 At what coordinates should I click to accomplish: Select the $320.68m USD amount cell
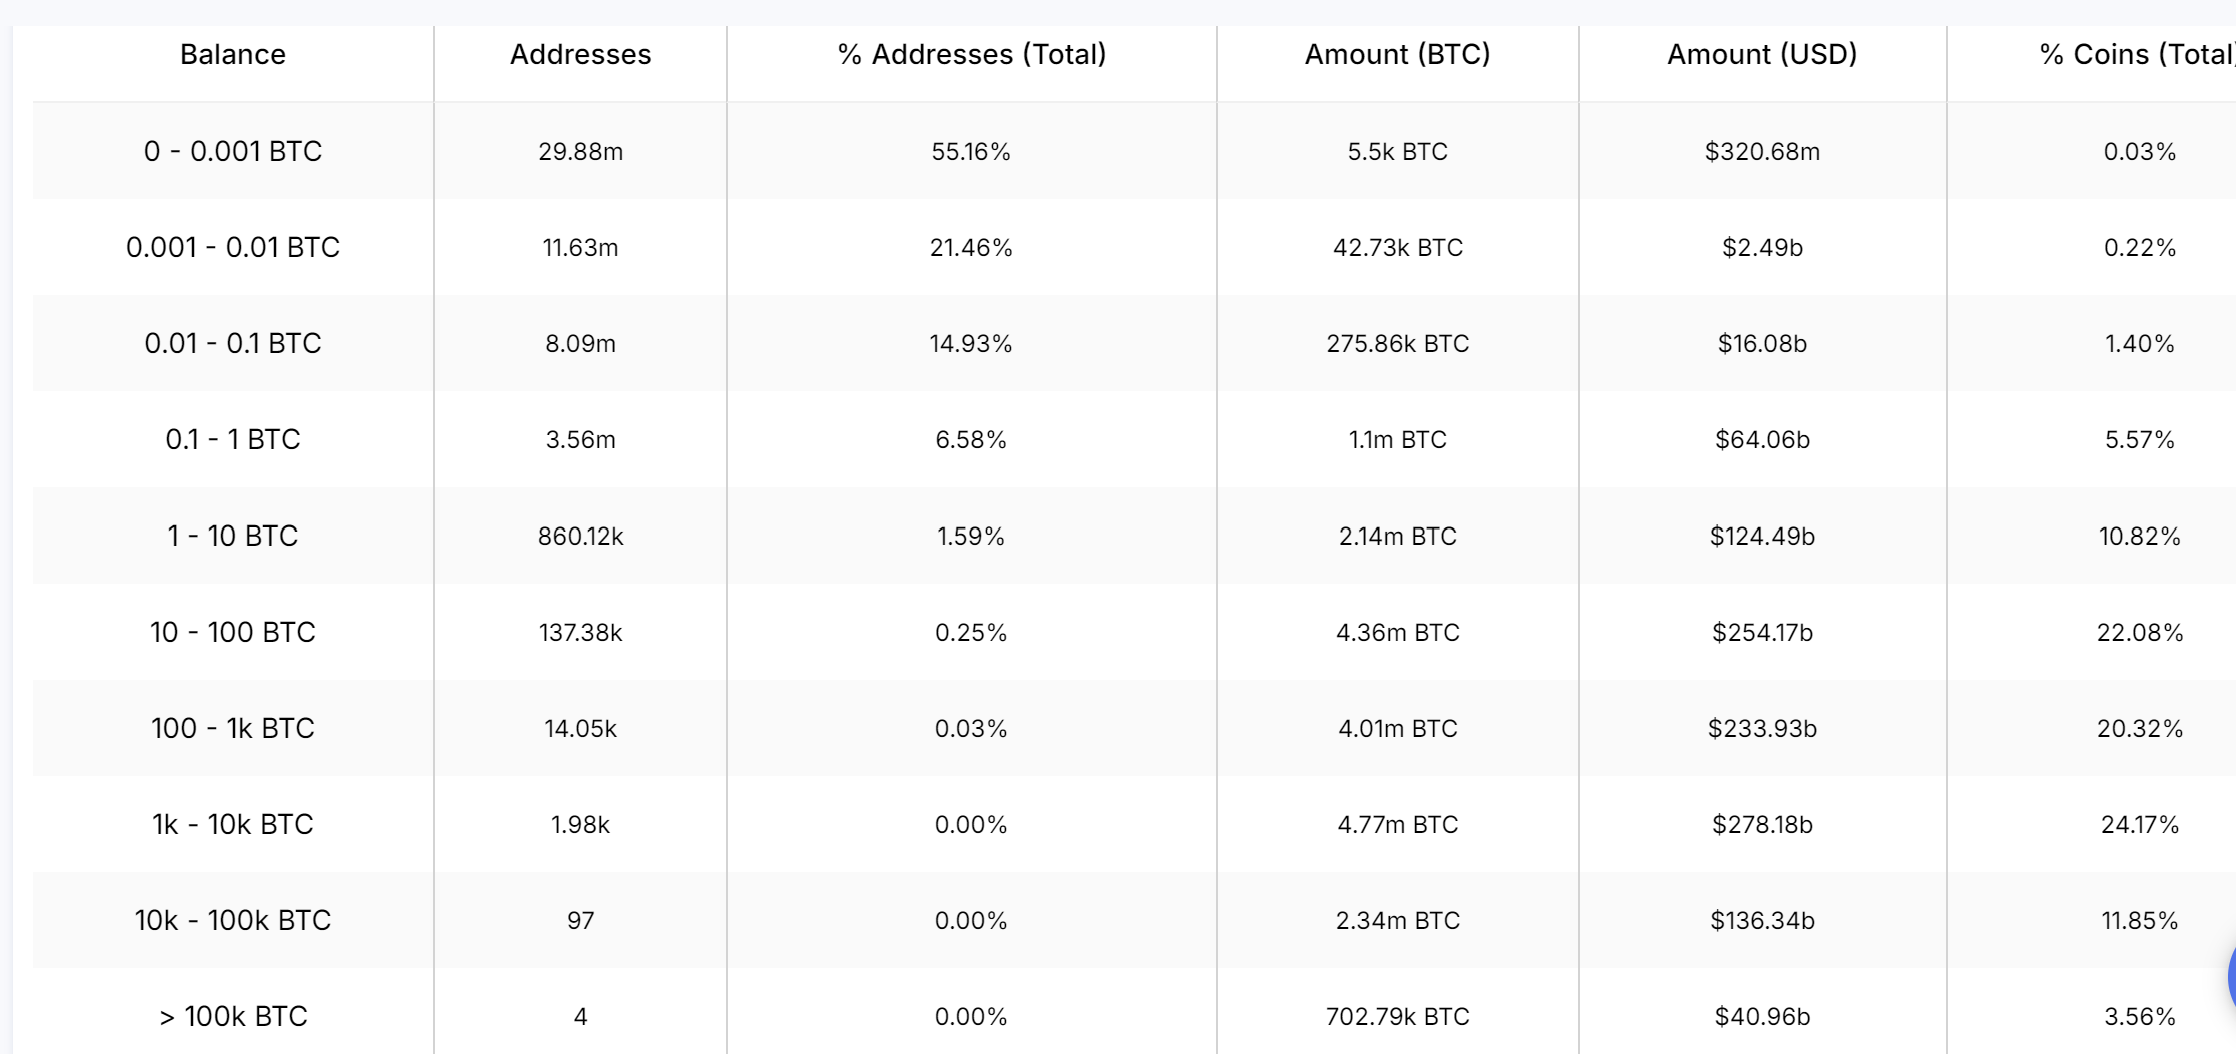(1761, 151)
